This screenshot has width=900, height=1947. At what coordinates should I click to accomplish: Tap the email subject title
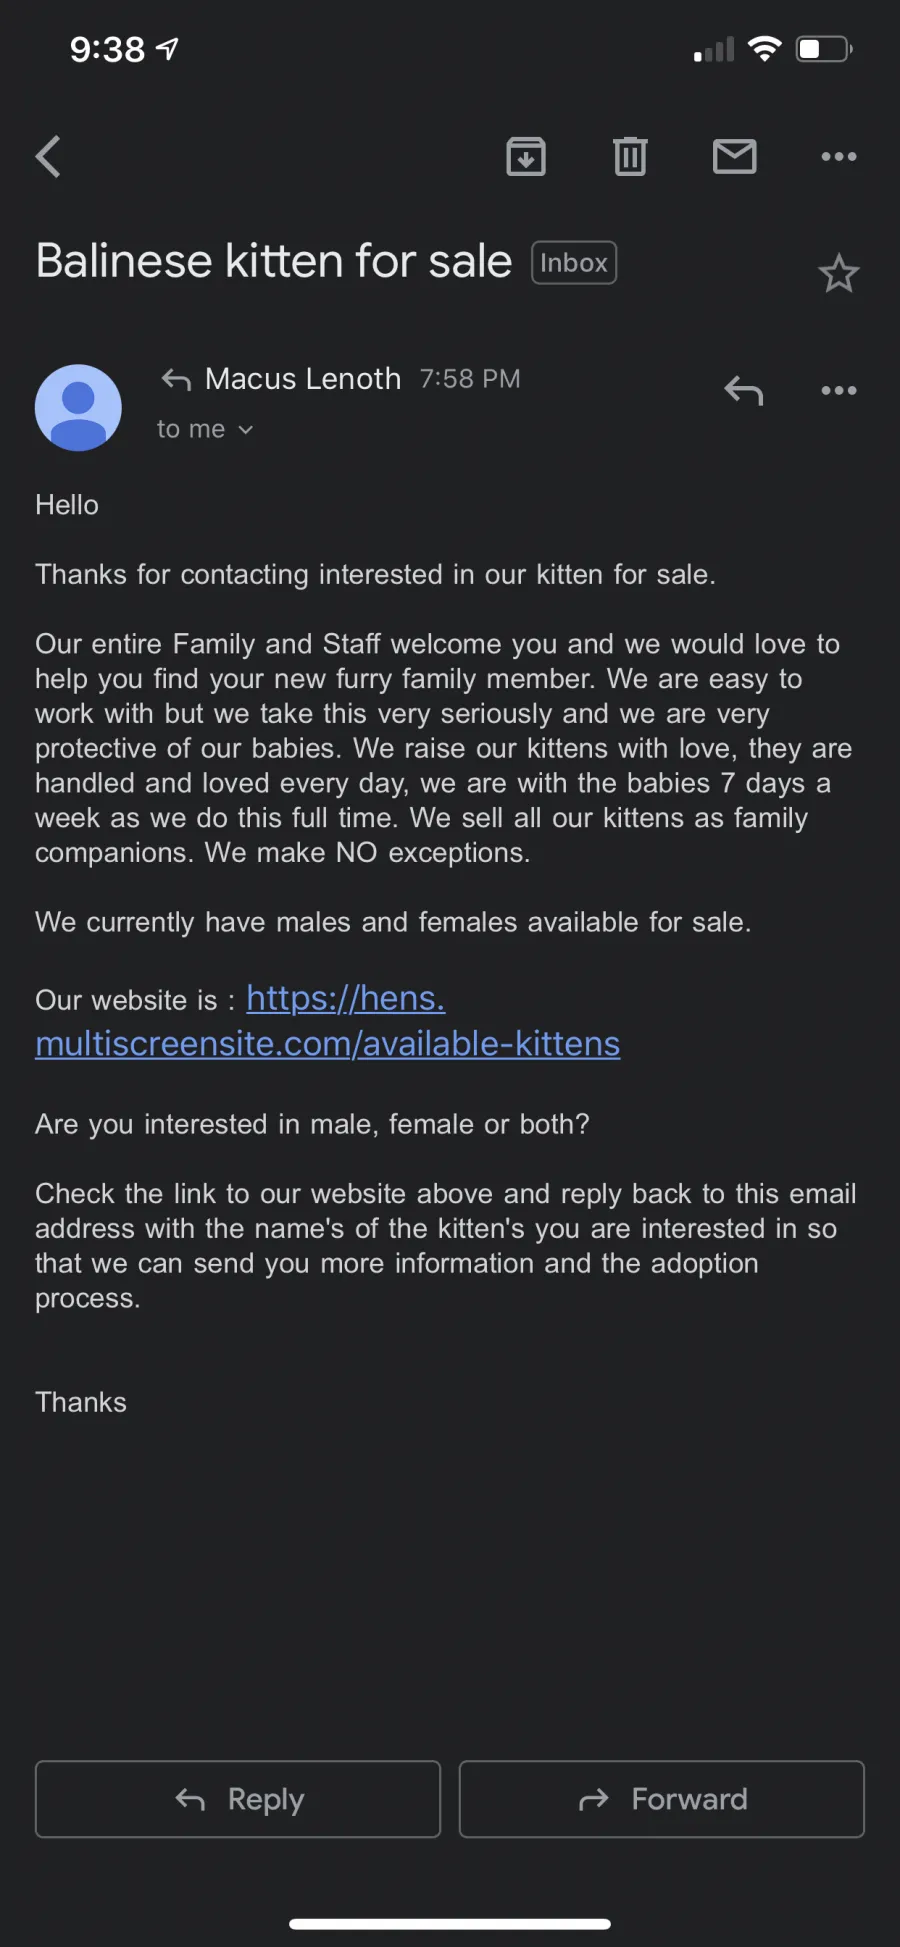[x=274, y=261]
